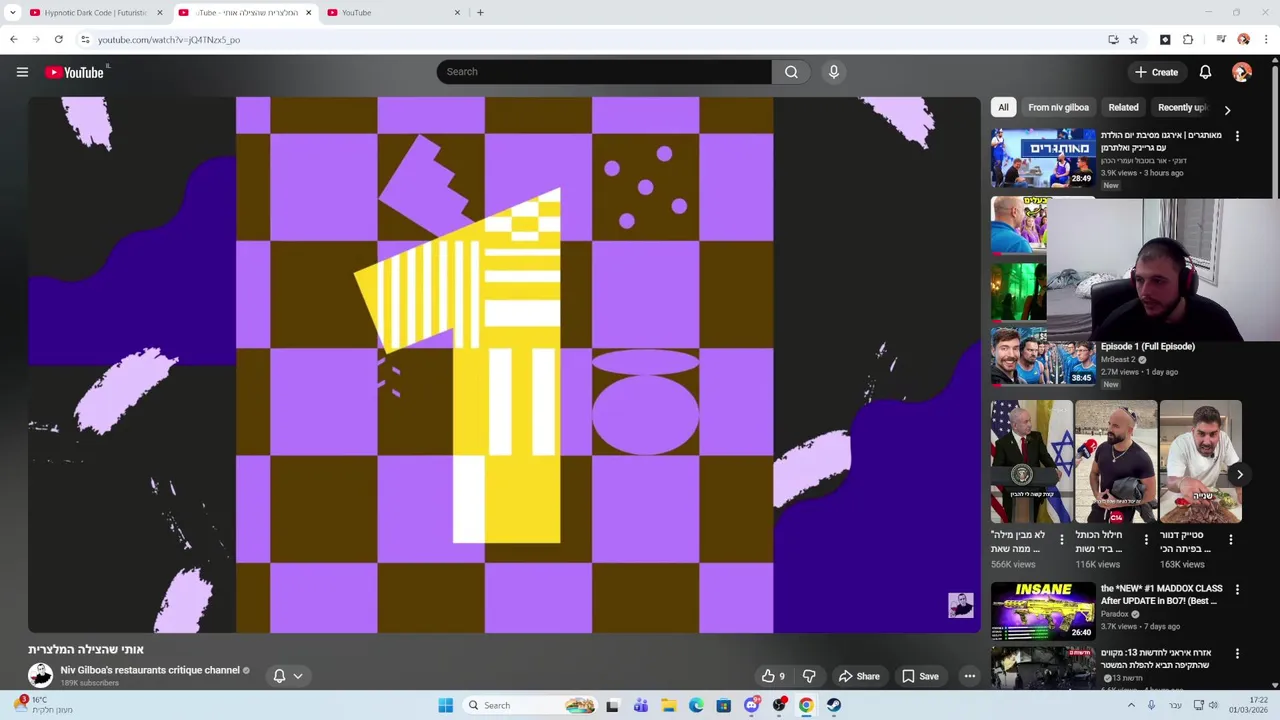
Task: Open options for MADDOX CLASS video
Action: (1237, 590)
